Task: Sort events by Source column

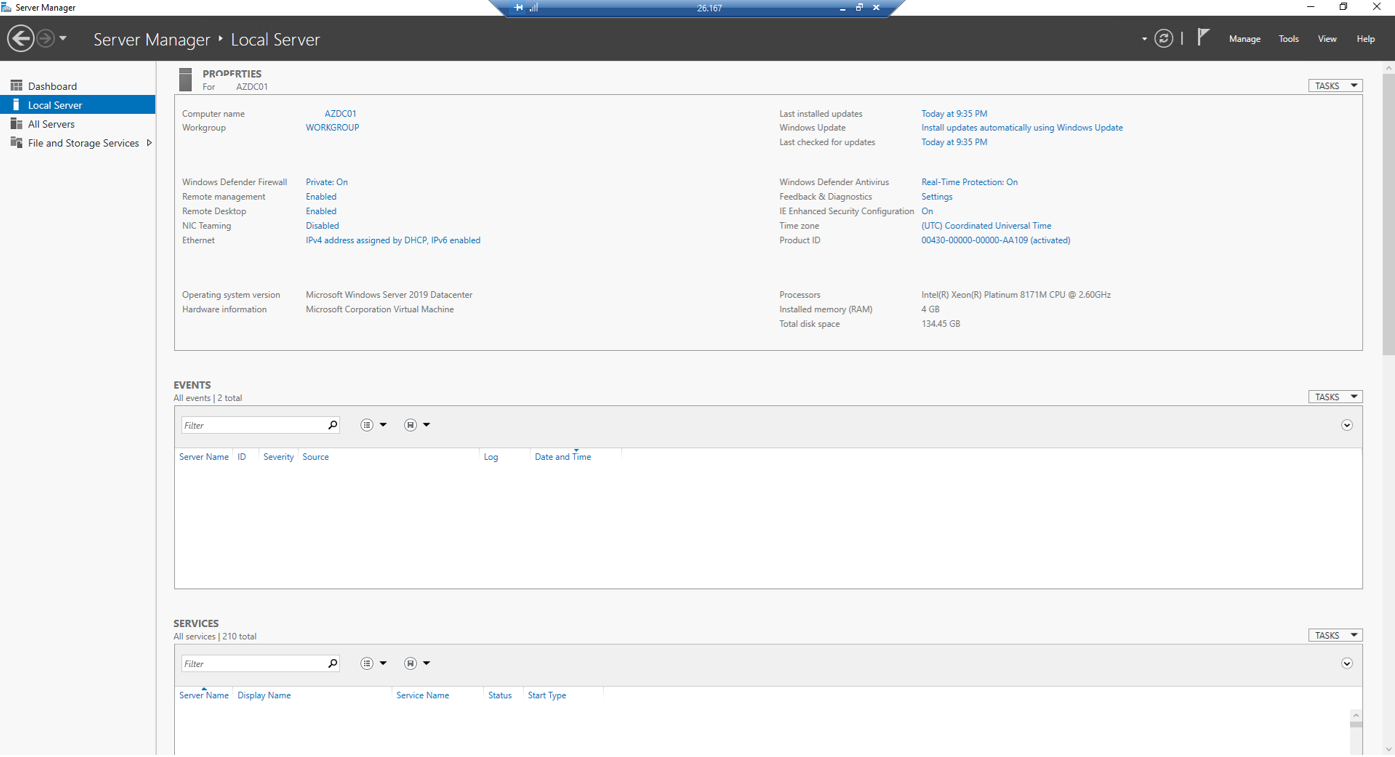Action: [x=315, y=457]
